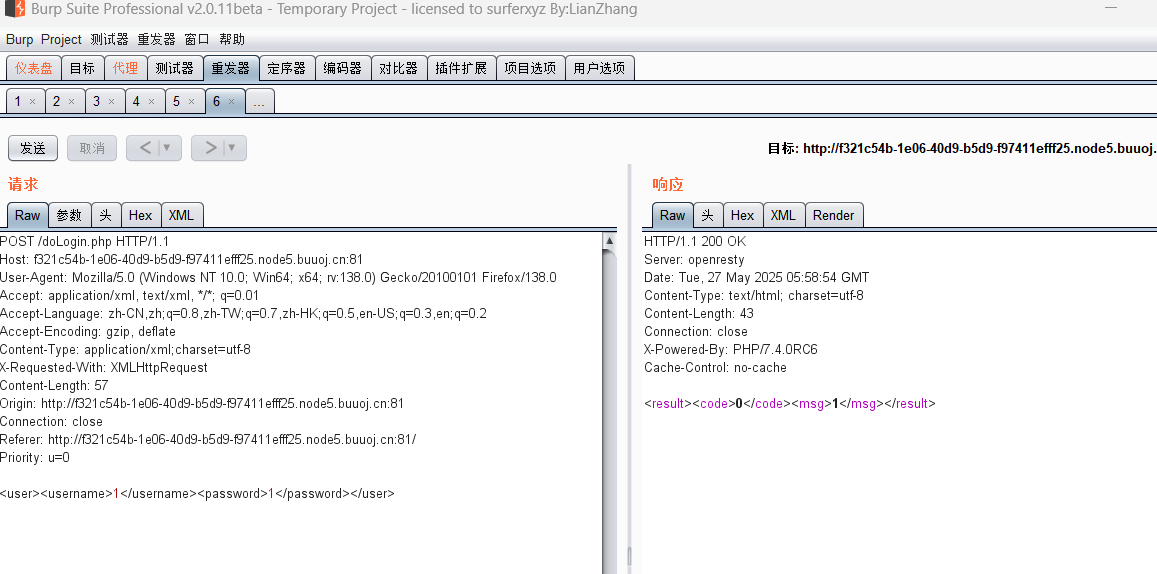Open the Project menu
1157x574 pixels.
coord(61,39)
